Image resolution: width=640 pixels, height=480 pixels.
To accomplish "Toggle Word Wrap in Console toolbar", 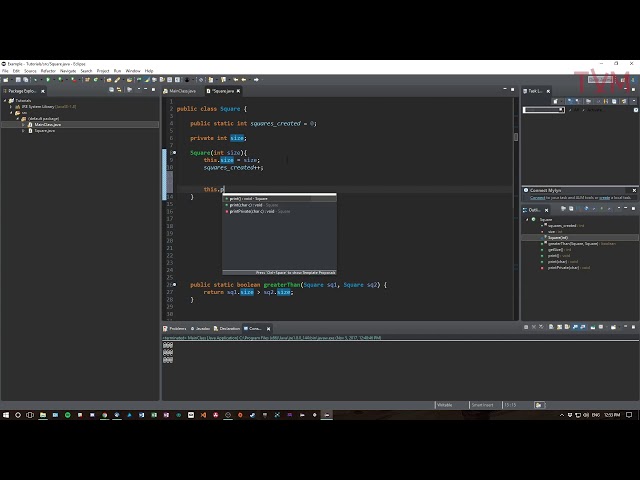I will click(x=567, y=327).
